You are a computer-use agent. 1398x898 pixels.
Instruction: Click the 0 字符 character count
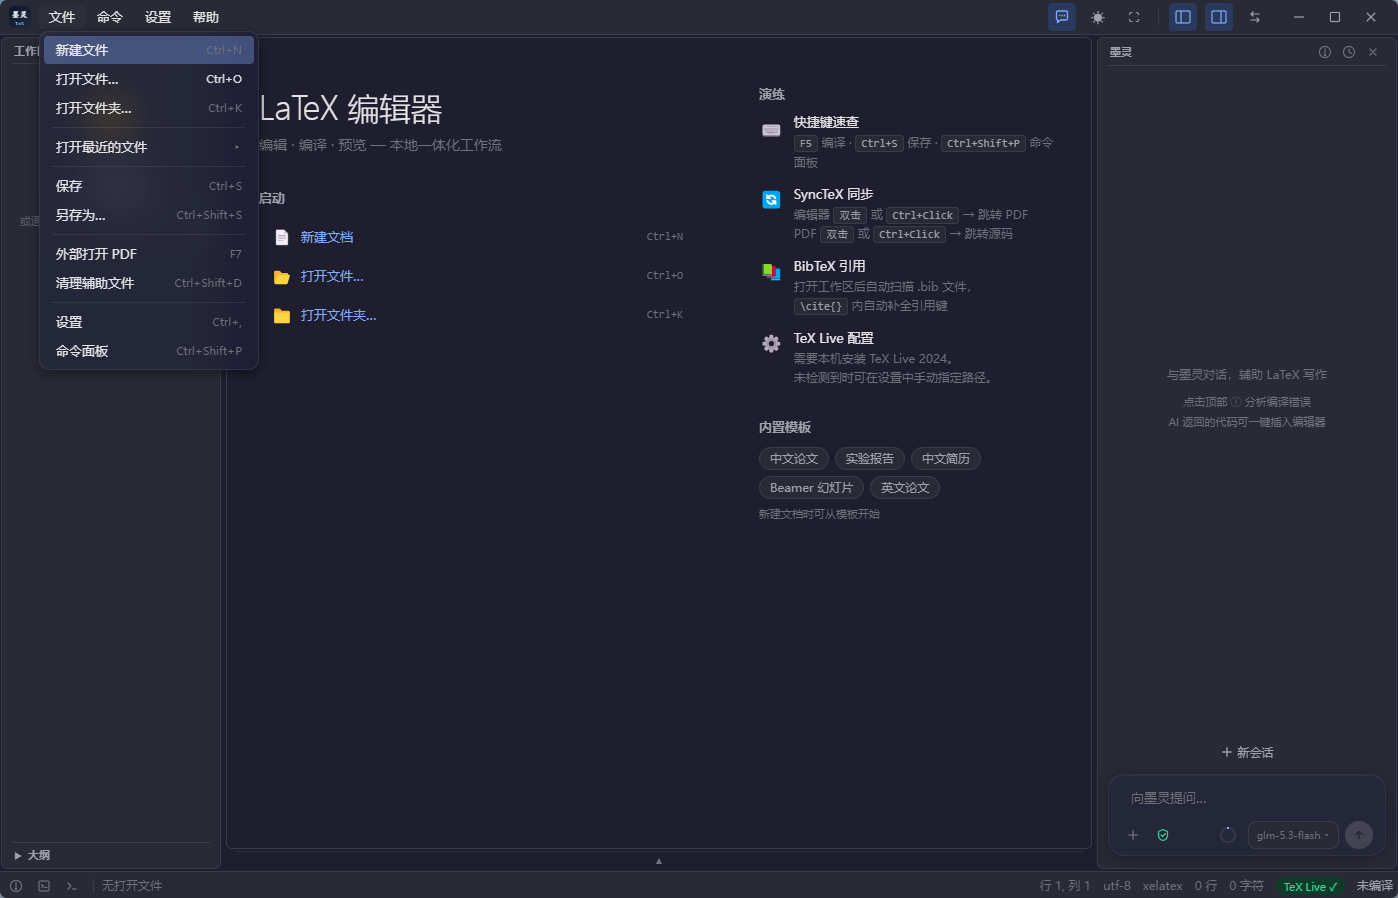pos(1247,886)
